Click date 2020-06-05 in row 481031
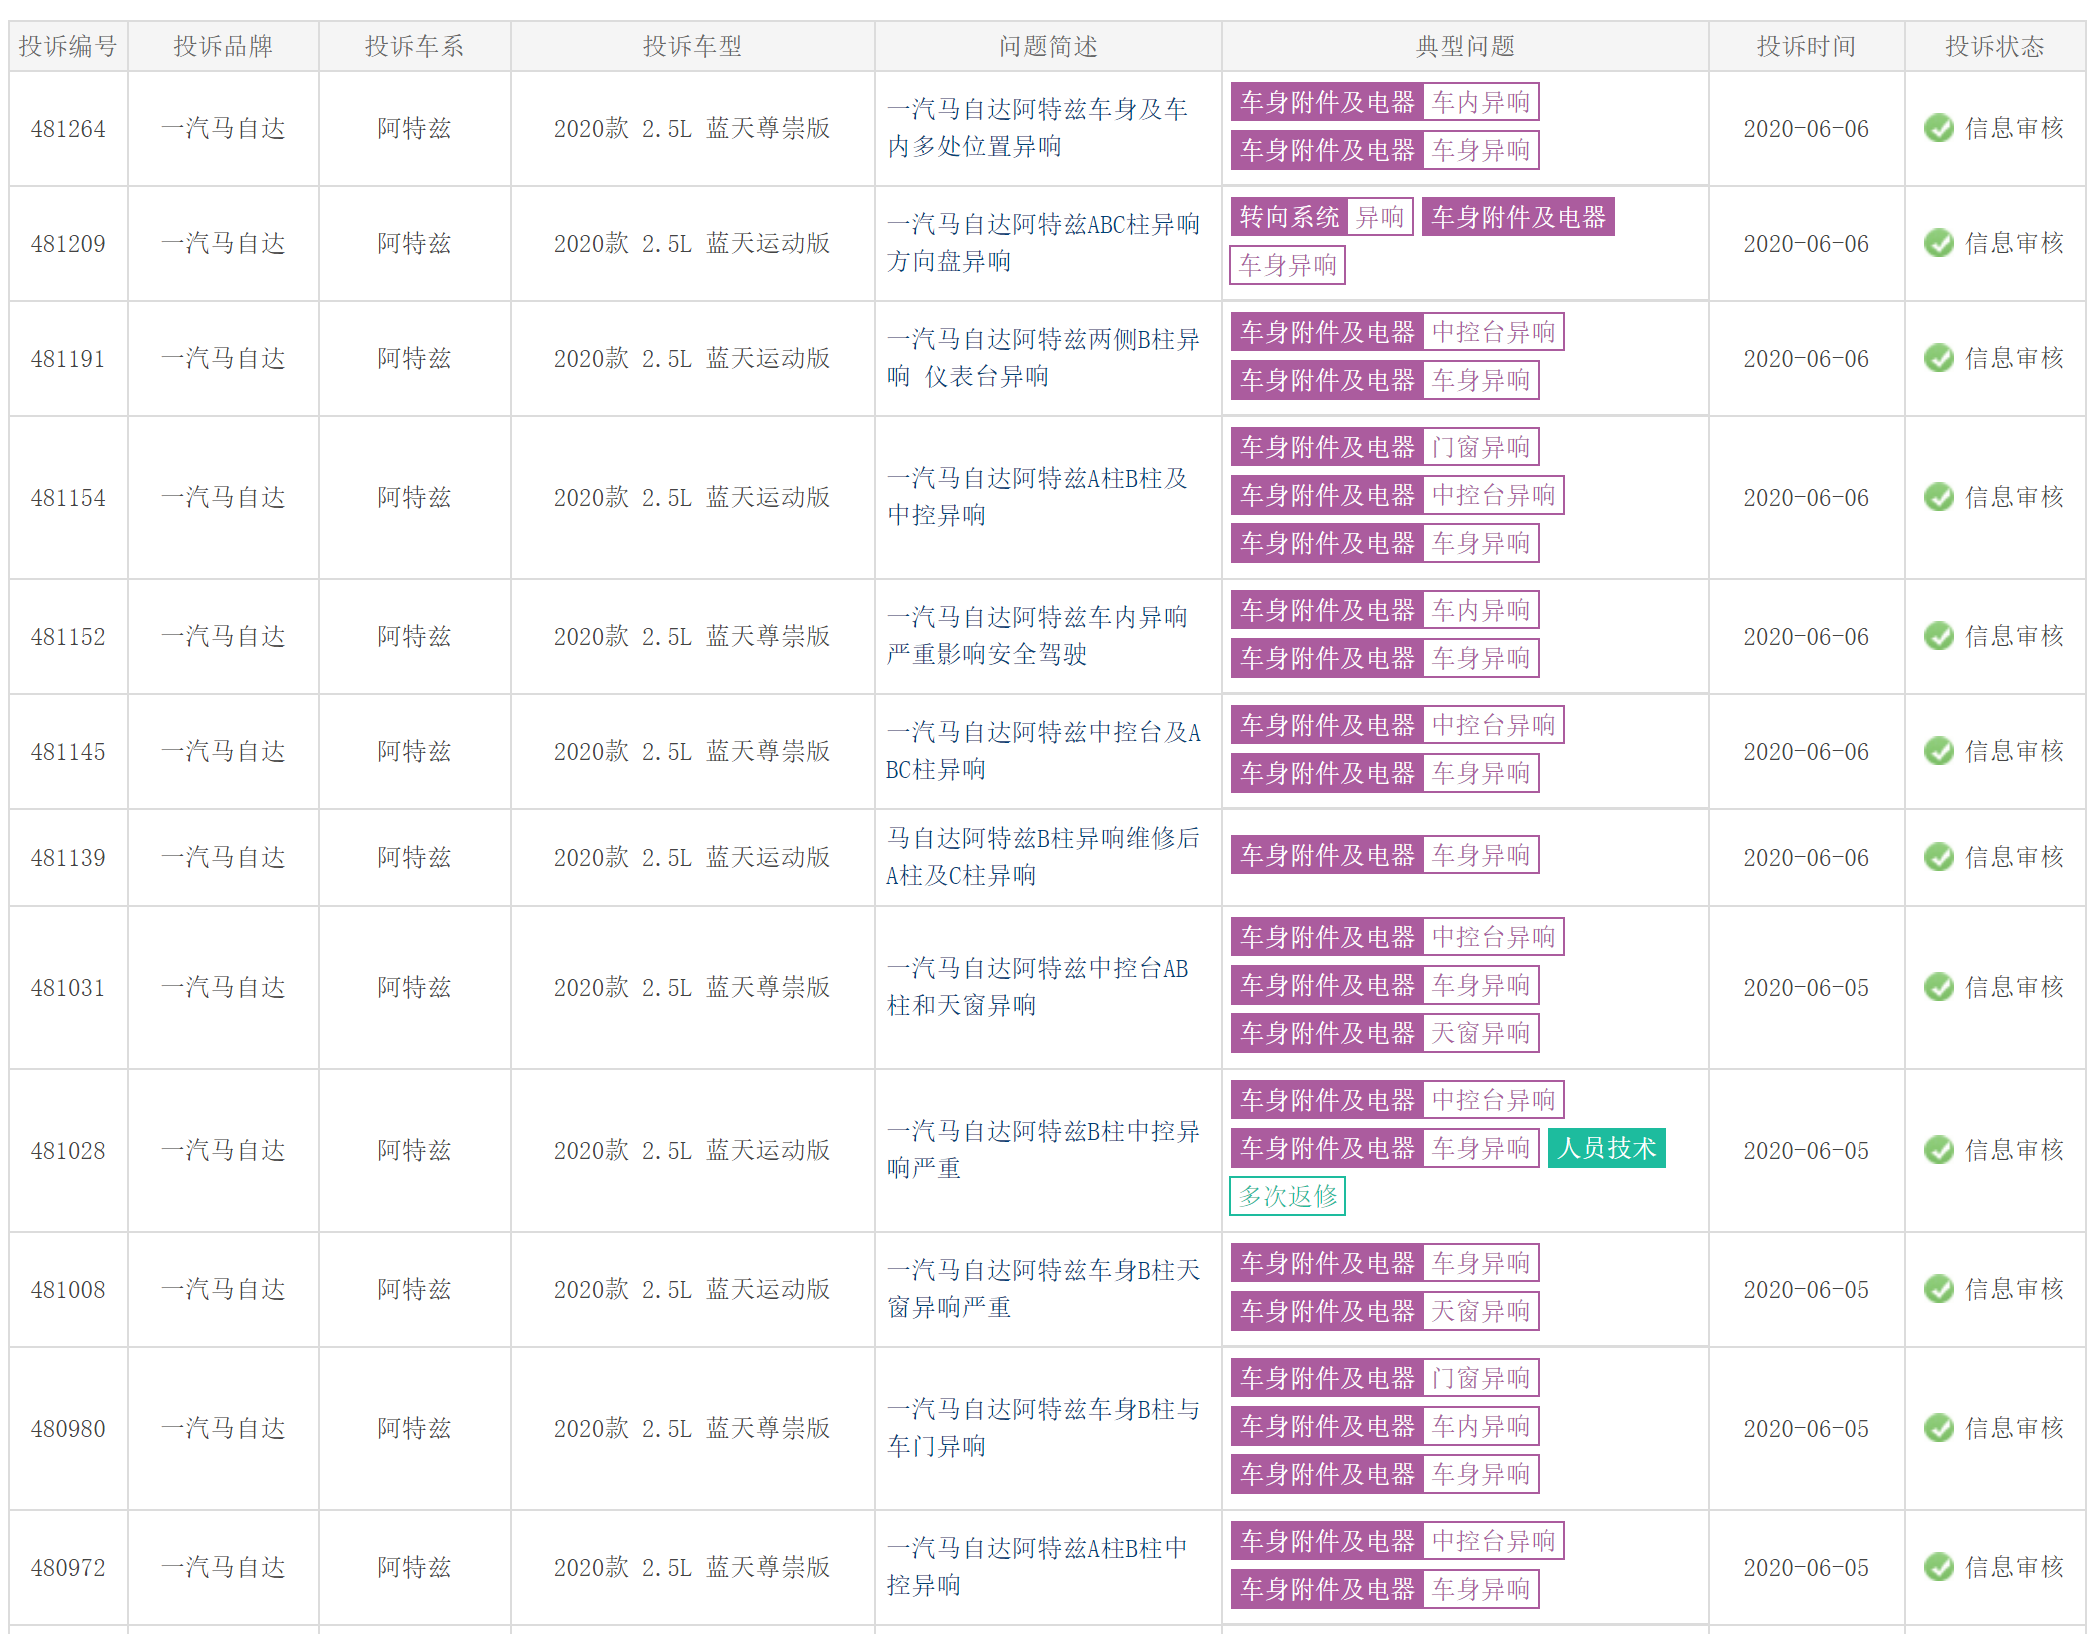The image size is (2093, 1634). tap(1806, 988)
